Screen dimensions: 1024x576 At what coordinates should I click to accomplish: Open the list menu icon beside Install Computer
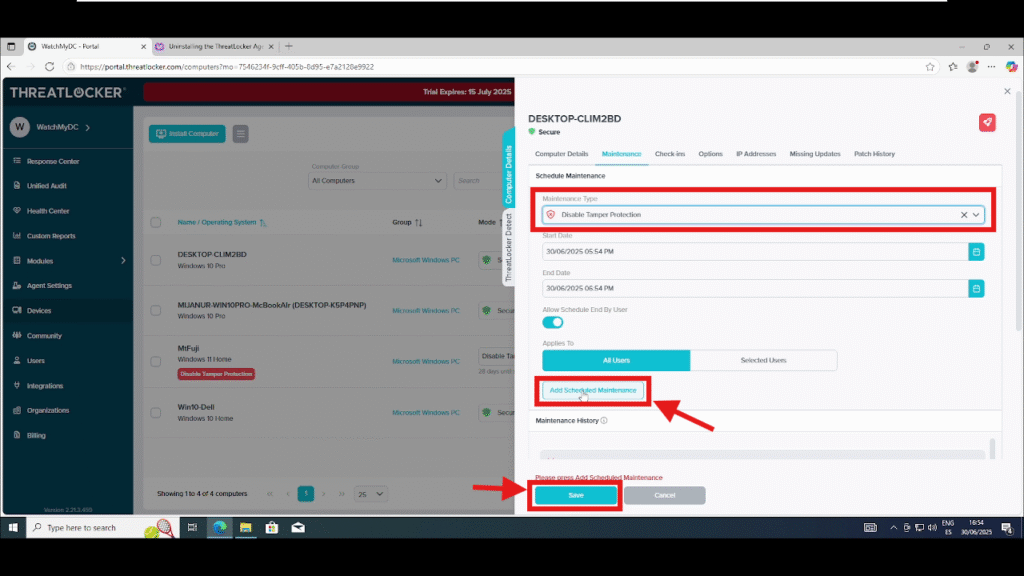click(240, 134)
